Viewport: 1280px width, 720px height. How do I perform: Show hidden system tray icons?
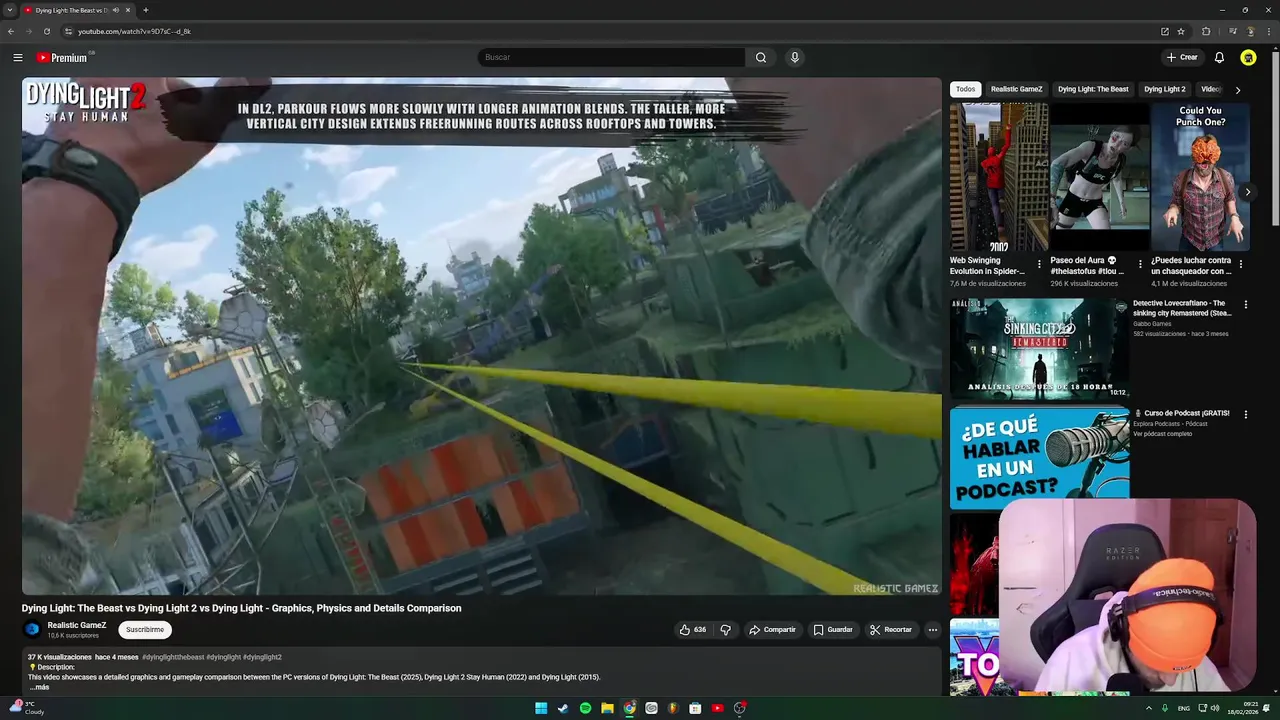point(1148,708)
